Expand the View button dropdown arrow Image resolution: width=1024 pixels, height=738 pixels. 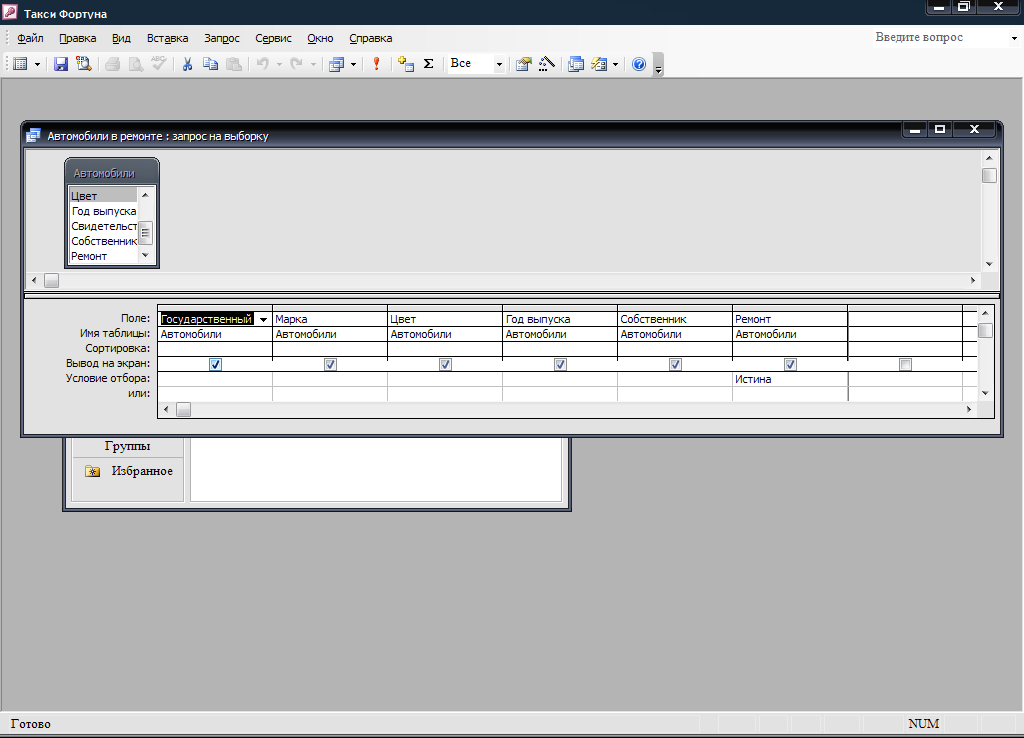[x=38, y=64]
